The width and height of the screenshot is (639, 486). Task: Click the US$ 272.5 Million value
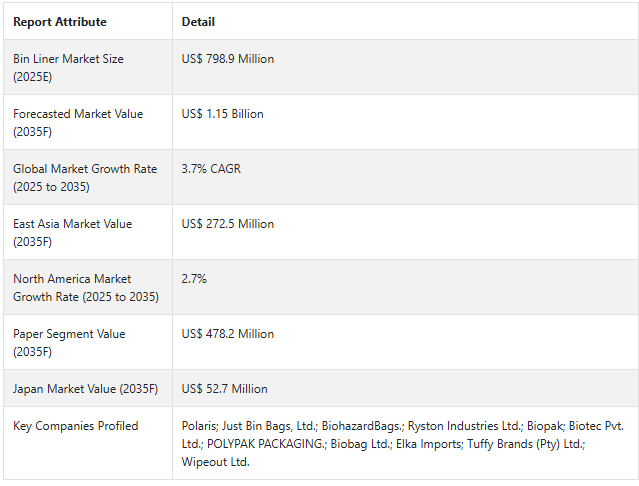(x=227, y=224)
